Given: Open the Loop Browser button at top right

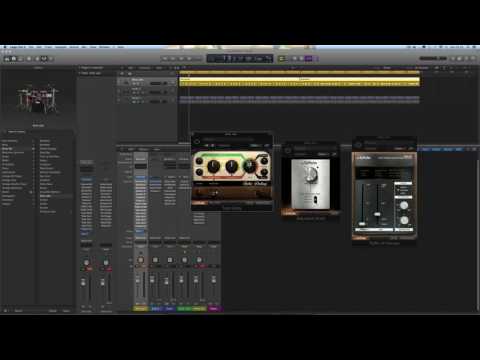Looking at the screenshot, I should point(467,59).
